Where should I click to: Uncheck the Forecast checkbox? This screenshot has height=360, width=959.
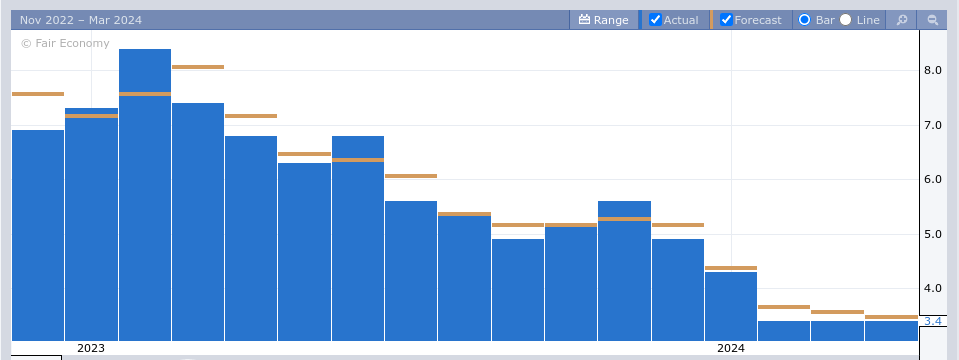click(727, 20)
